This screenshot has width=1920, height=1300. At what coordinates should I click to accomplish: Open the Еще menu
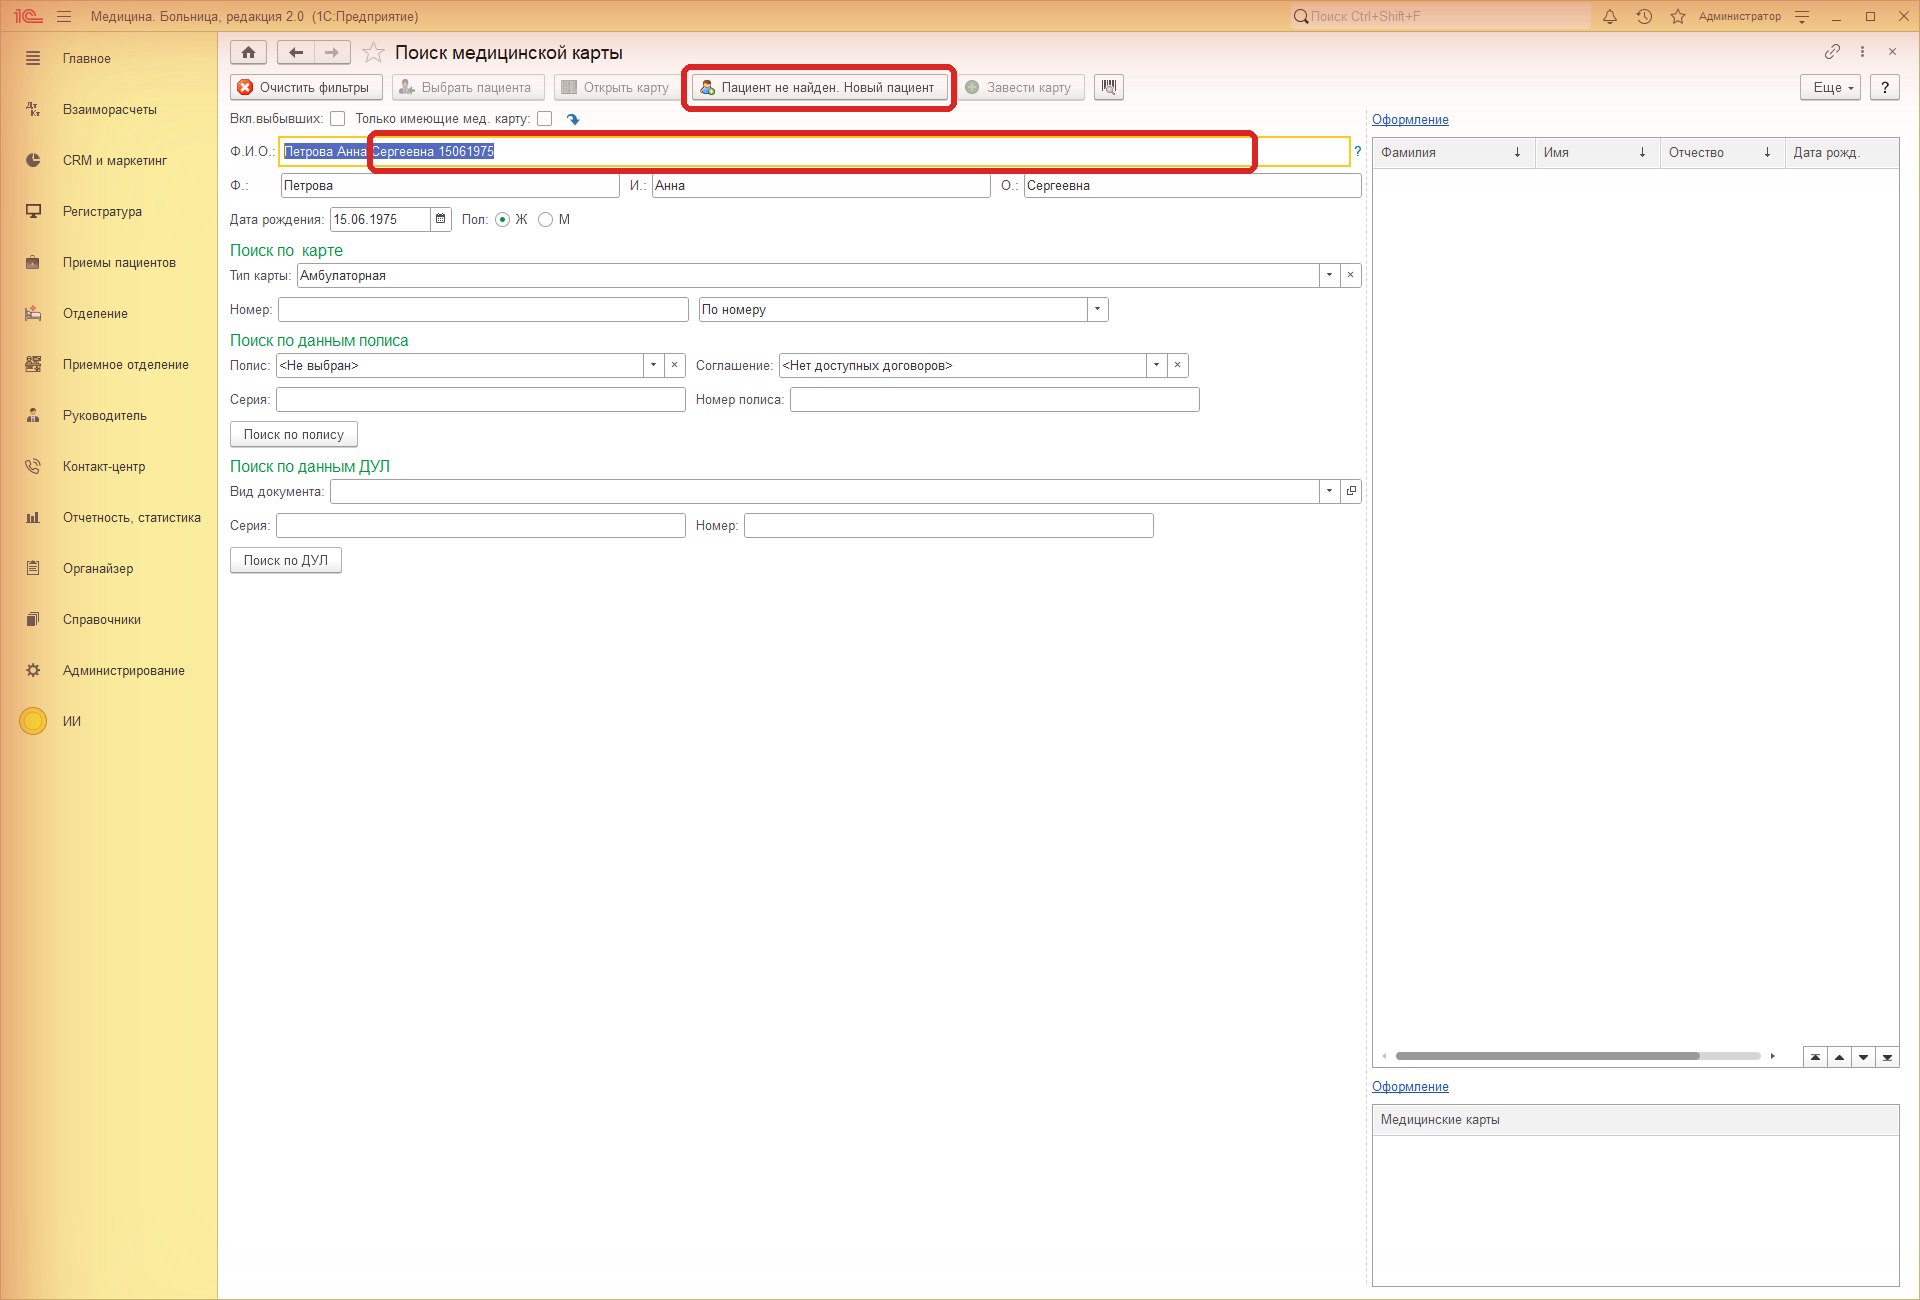1830,87
